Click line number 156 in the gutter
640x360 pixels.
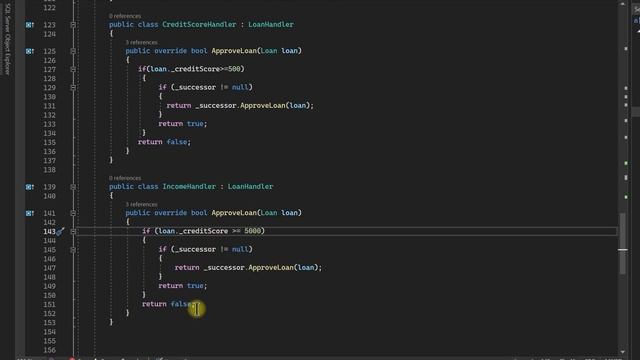tap(49, 350)
